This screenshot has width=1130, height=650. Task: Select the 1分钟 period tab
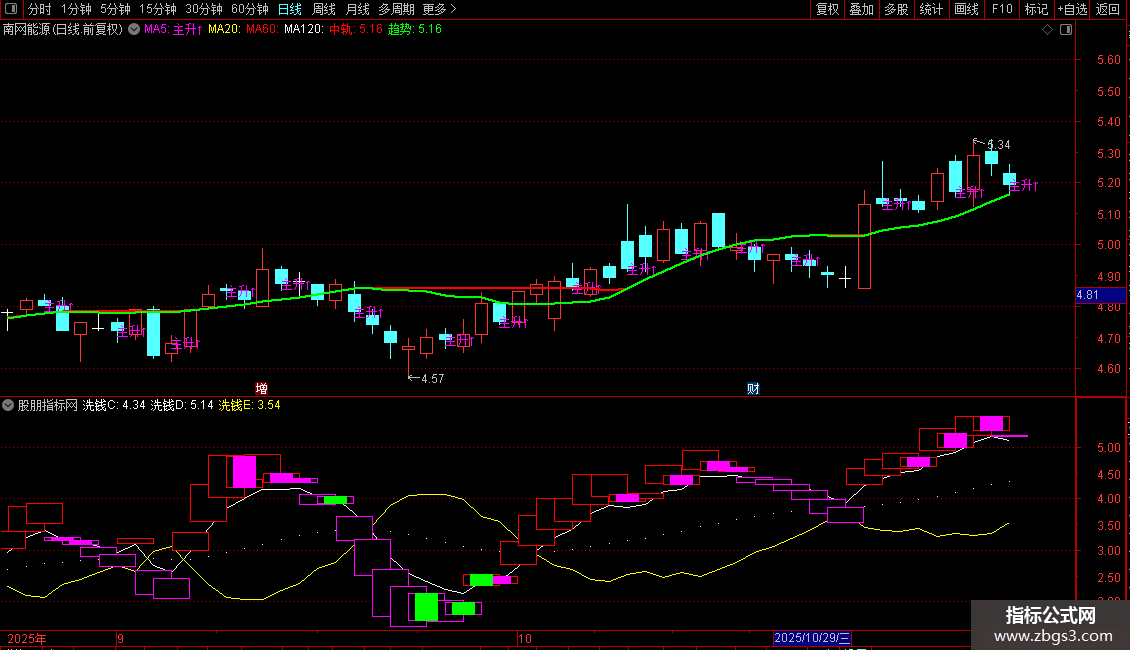click(x=76, y=9)
